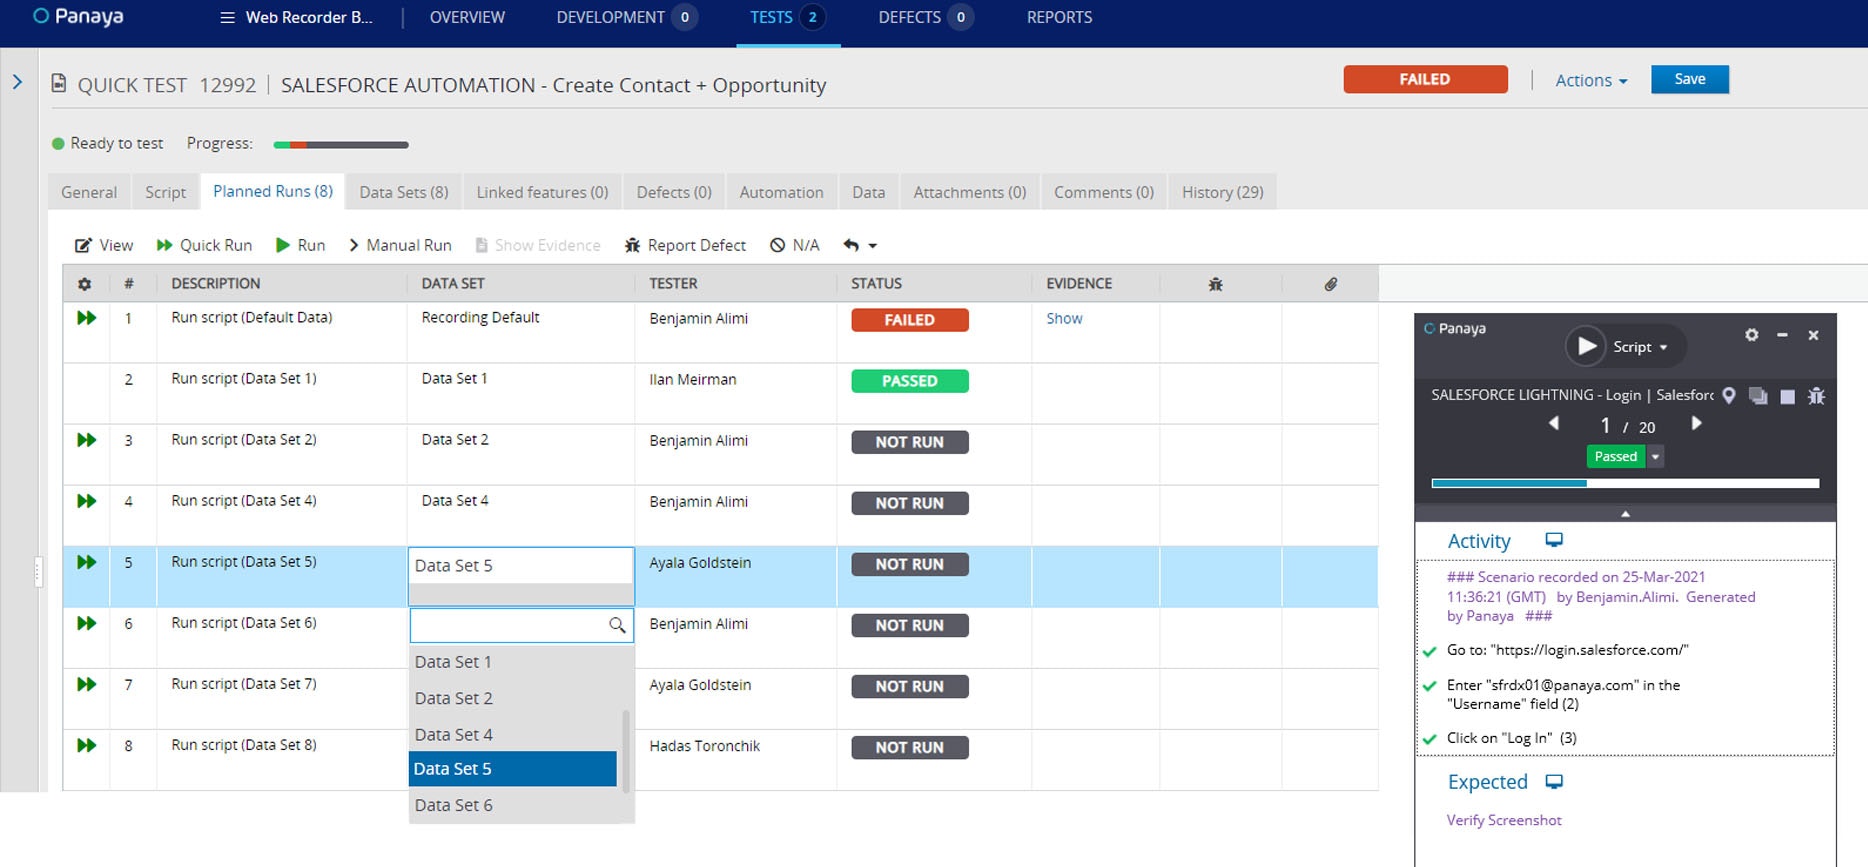Select Data Set 6 in the dropdown list
This screenshot has width=1868, height=867.
click(515, 805)
